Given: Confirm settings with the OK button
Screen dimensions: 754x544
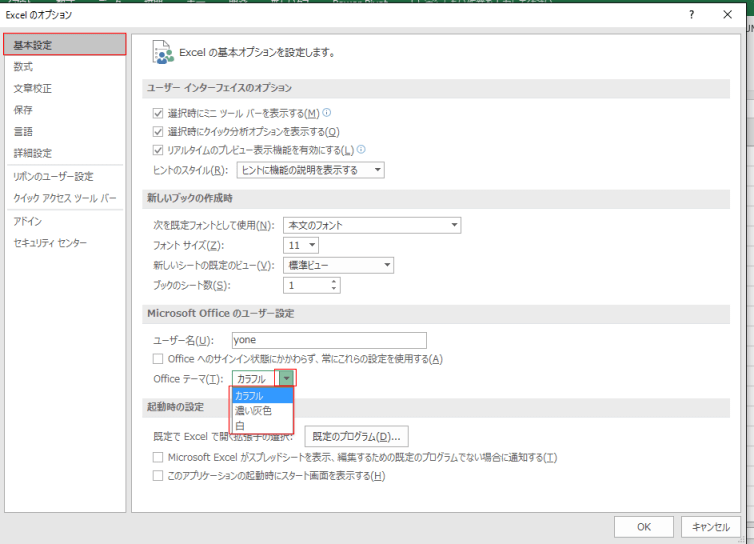Looking at the screenshot, I should [643, 527].
